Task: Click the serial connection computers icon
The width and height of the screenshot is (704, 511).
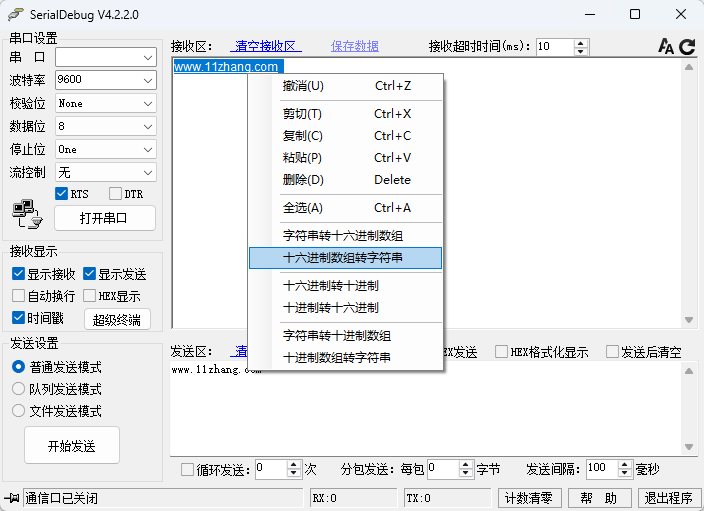Action: [26, 214]
